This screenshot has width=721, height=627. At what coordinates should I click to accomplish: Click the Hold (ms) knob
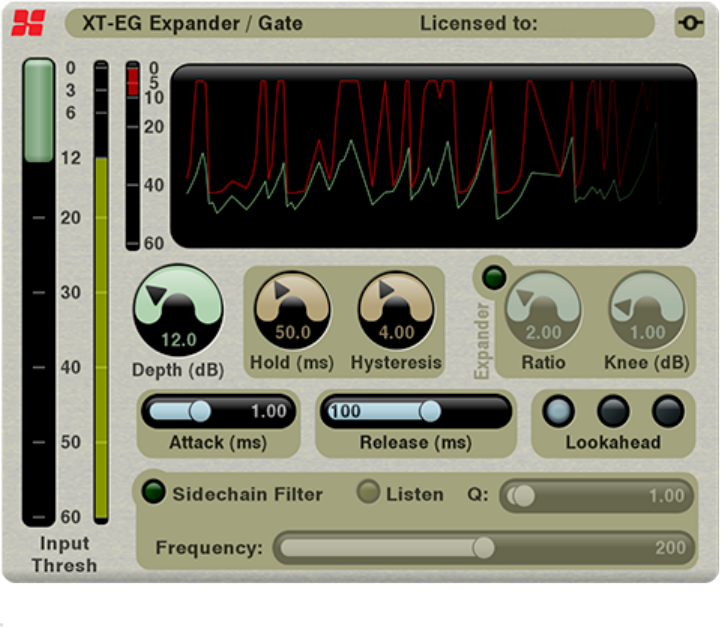pyautogui.click(x=292, y=310)
